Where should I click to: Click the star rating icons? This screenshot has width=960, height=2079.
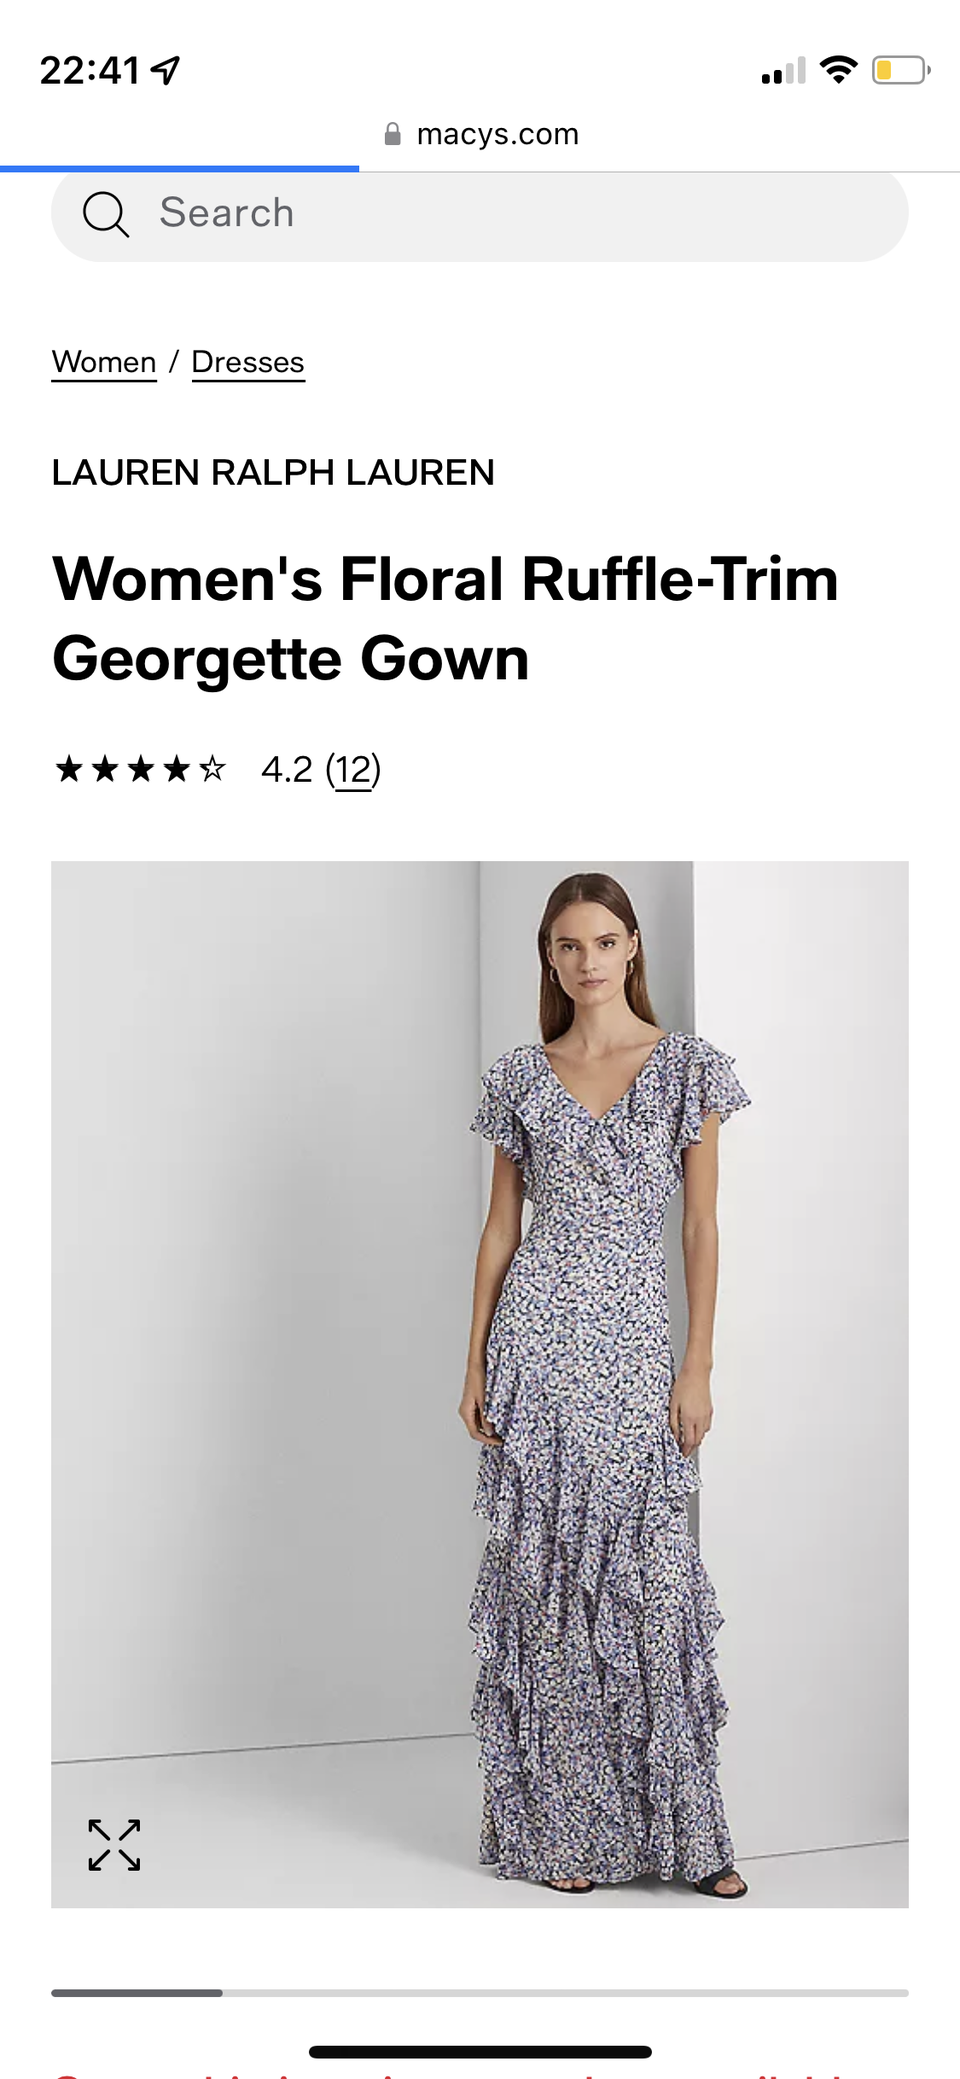(141, 769)
